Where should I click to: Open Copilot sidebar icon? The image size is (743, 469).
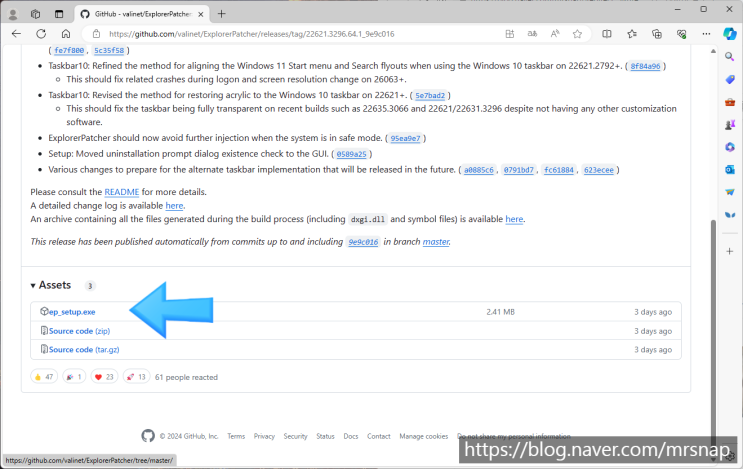click(x=730, y=34)
